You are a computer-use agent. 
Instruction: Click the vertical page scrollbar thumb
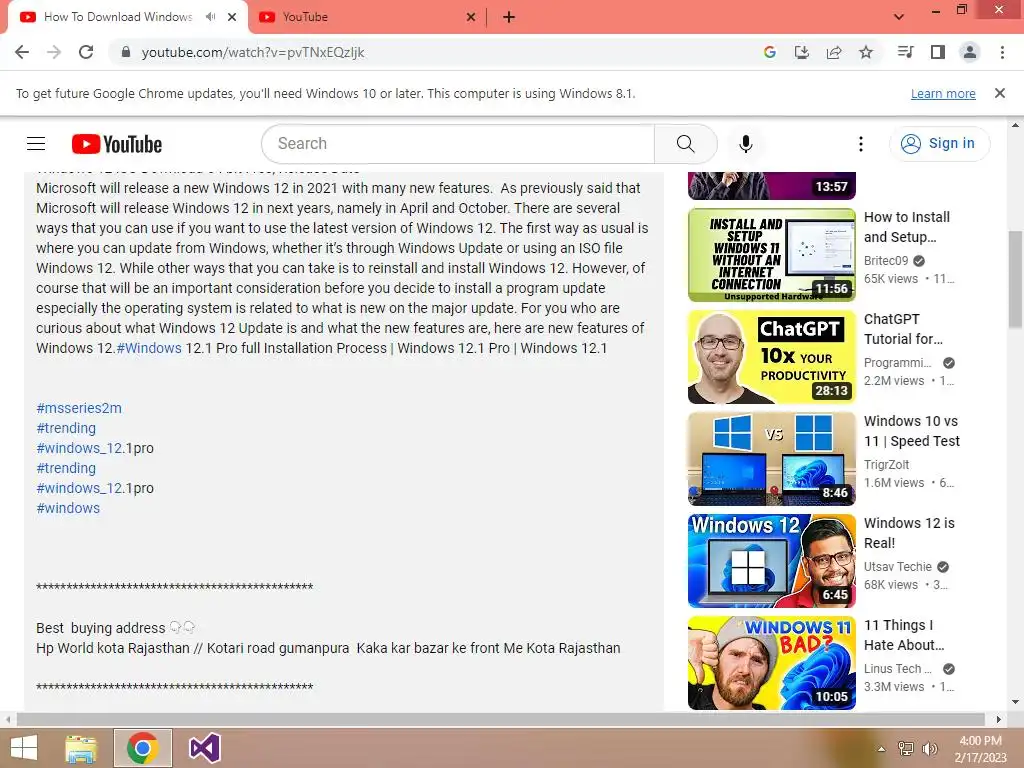(1015, 279)
